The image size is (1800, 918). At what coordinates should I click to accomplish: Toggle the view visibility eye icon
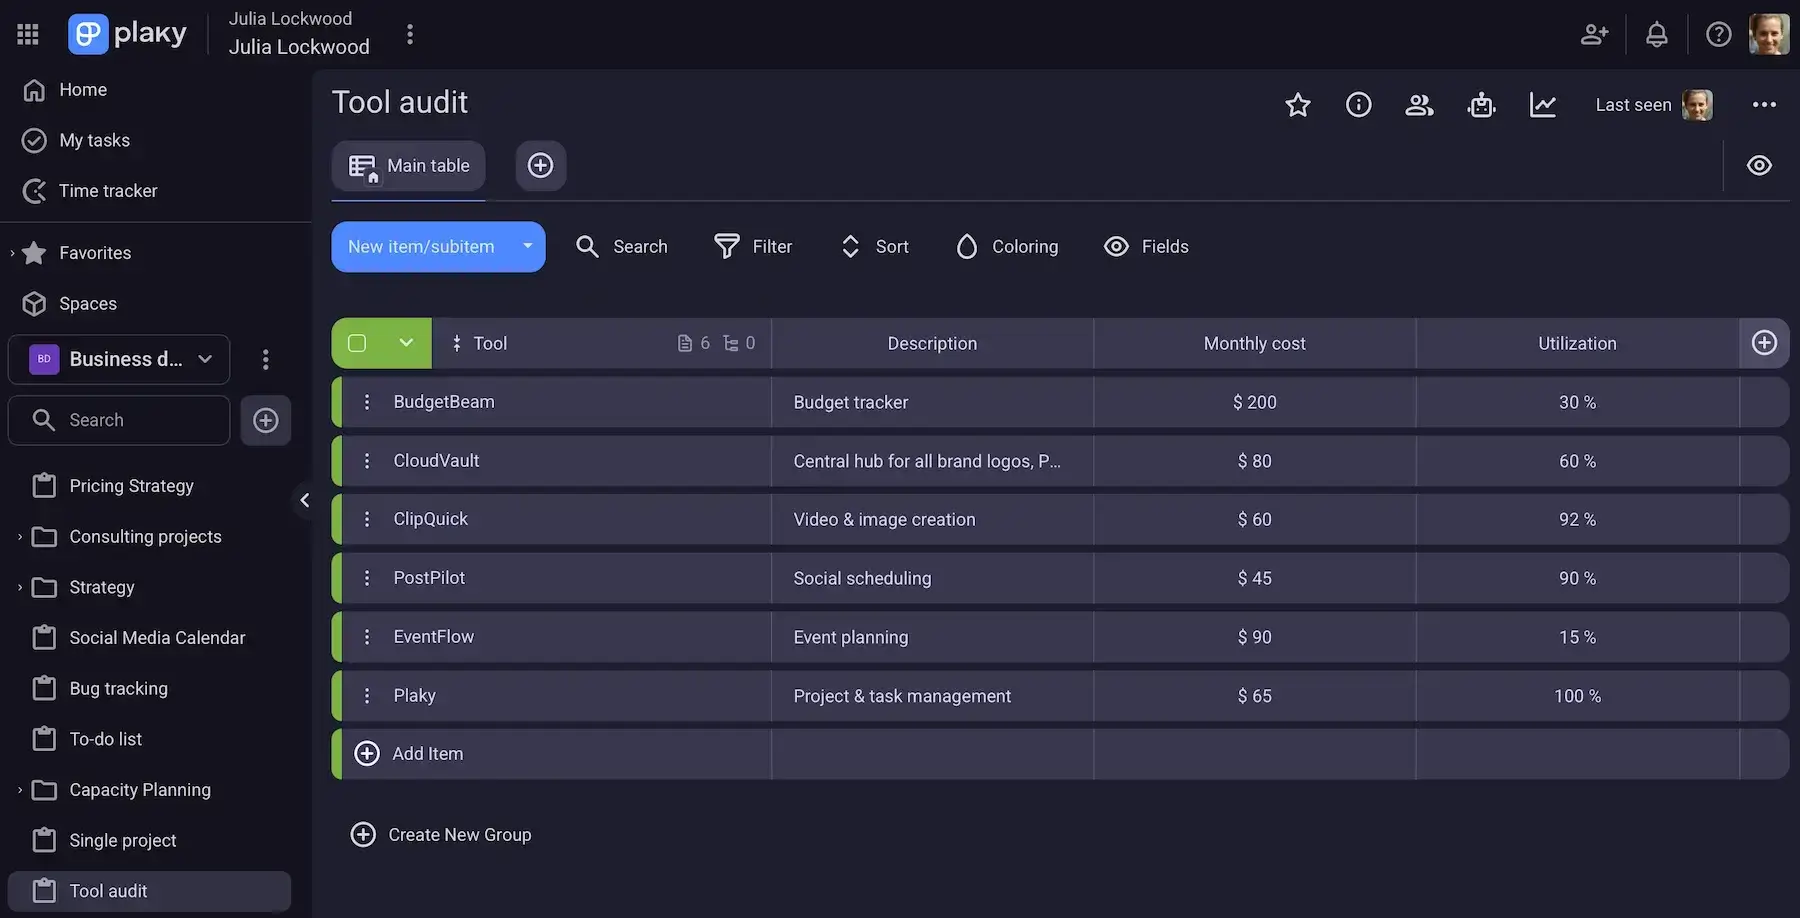(x=1760, y=165)
